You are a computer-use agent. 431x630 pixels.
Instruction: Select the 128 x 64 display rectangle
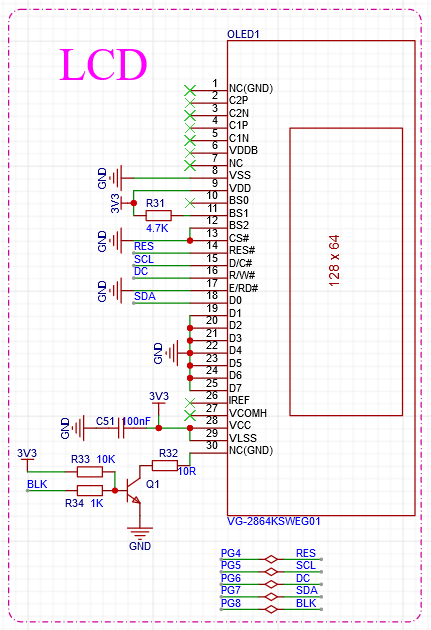346,272
